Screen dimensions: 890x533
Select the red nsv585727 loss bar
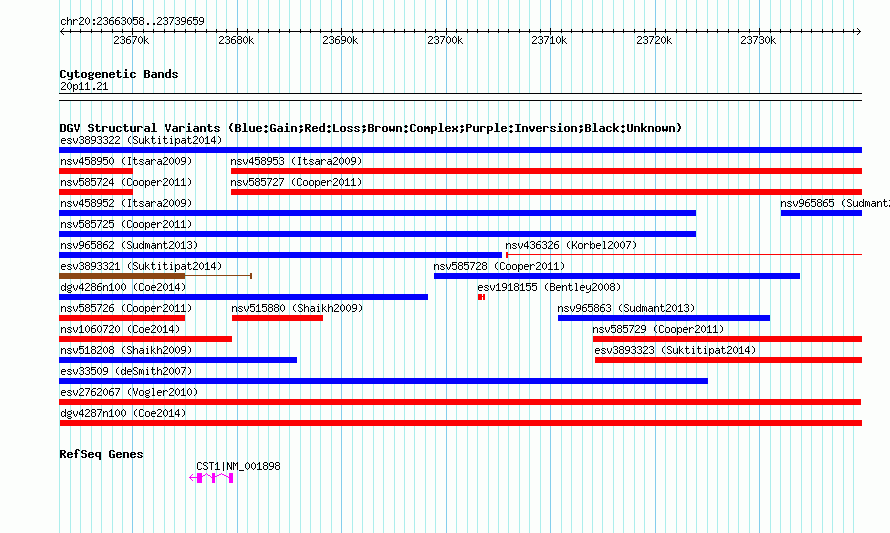[547, 192]
